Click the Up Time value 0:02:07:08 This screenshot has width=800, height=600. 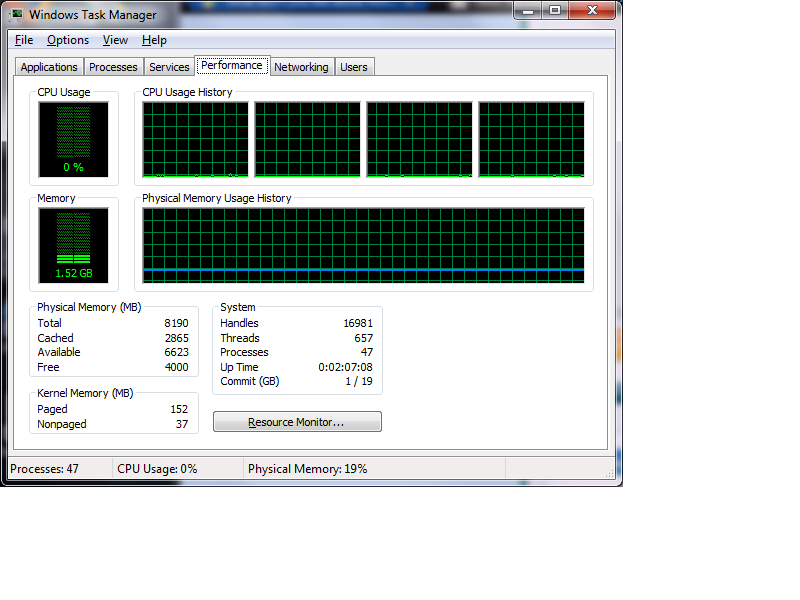click(345, 367)
